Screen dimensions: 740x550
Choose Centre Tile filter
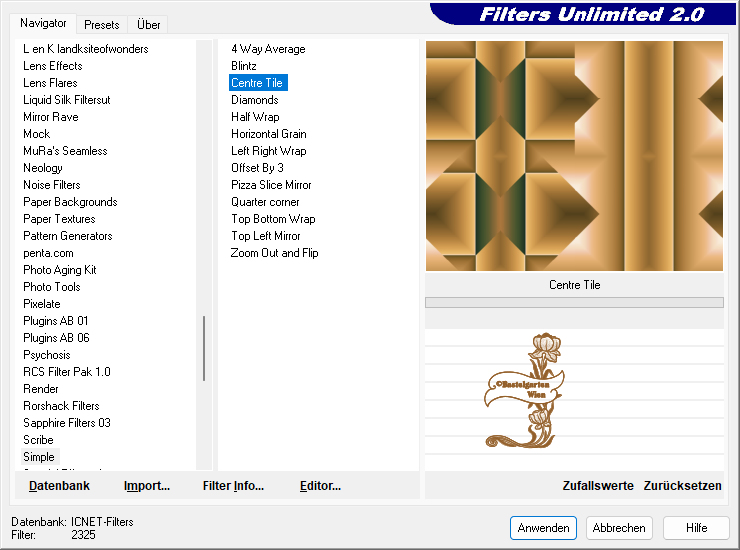[258, 83]
